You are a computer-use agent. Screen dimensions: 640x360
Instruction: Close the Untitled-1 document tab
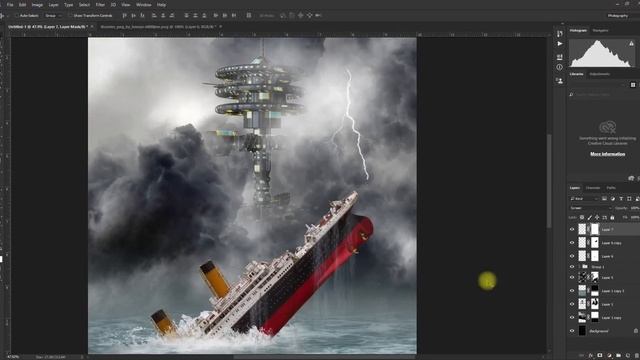tap(92, 27)
